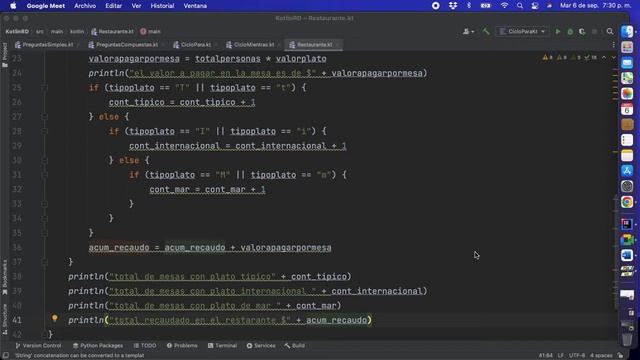Open the tab options three-dot menu
The height and width of the screenshot is (360, 640).
pyautogui.click(x=613, y=45)
